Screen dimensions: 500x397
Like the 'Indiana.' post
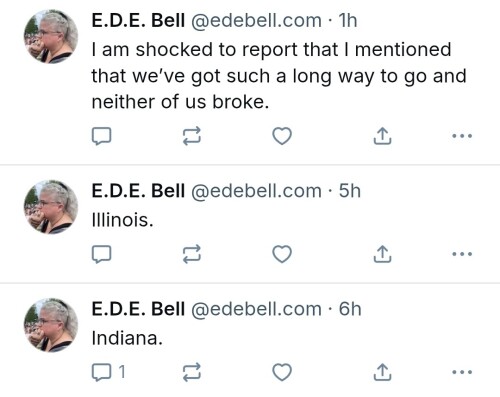click(282, 372)
